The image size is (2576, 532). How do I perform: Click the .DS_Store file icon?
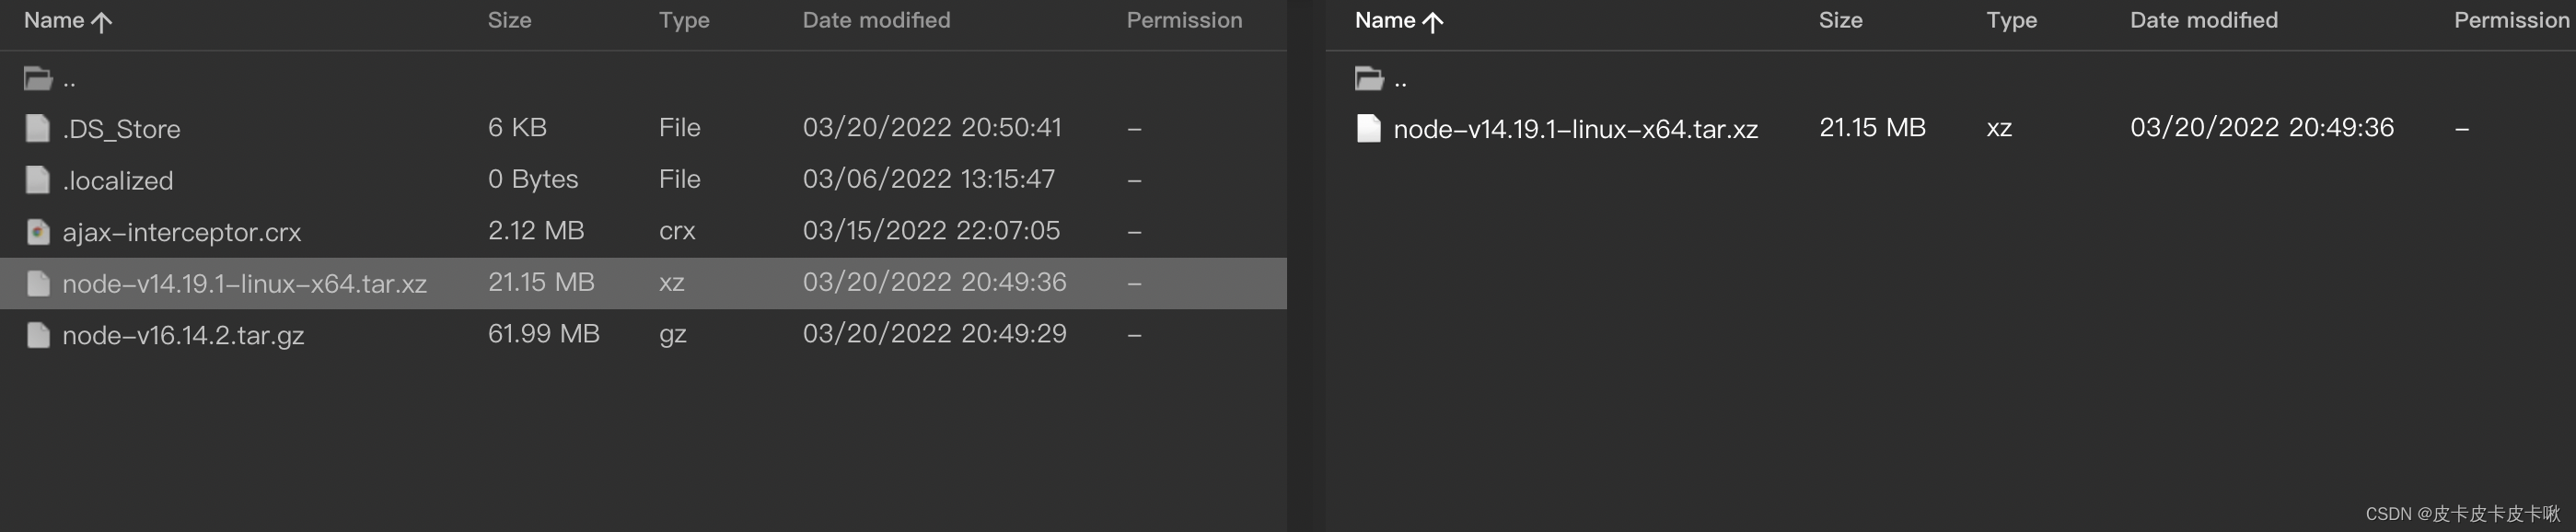pyautogui.click(x=37, y=128)
